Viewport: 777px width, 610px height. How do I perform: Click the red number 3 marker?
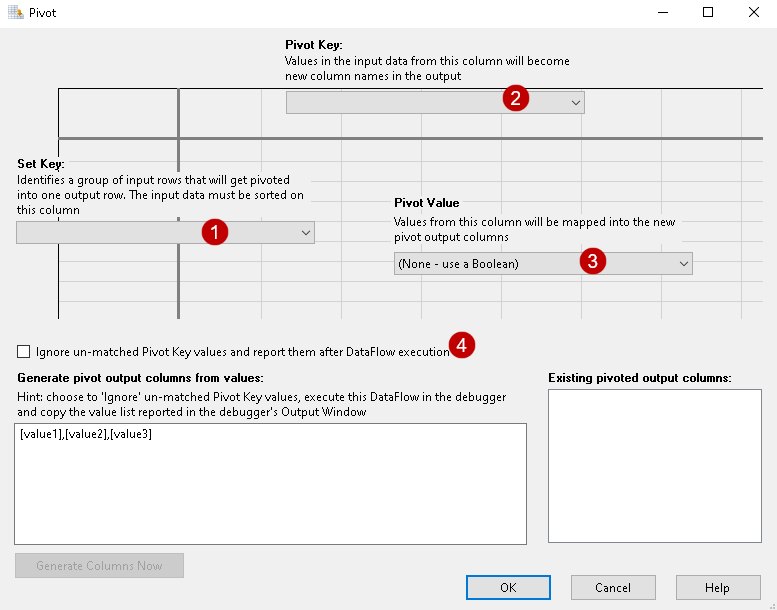[x=593, y=262]
